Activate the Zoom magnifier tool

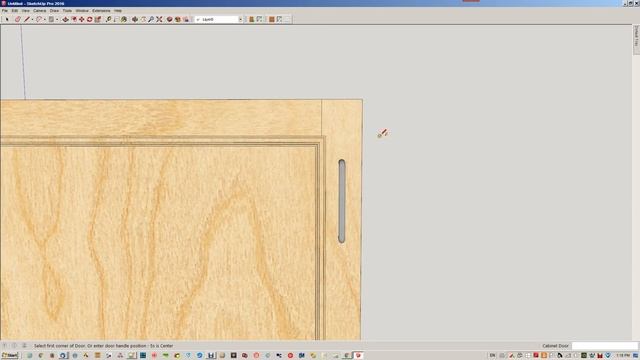[x=151, y=19]
